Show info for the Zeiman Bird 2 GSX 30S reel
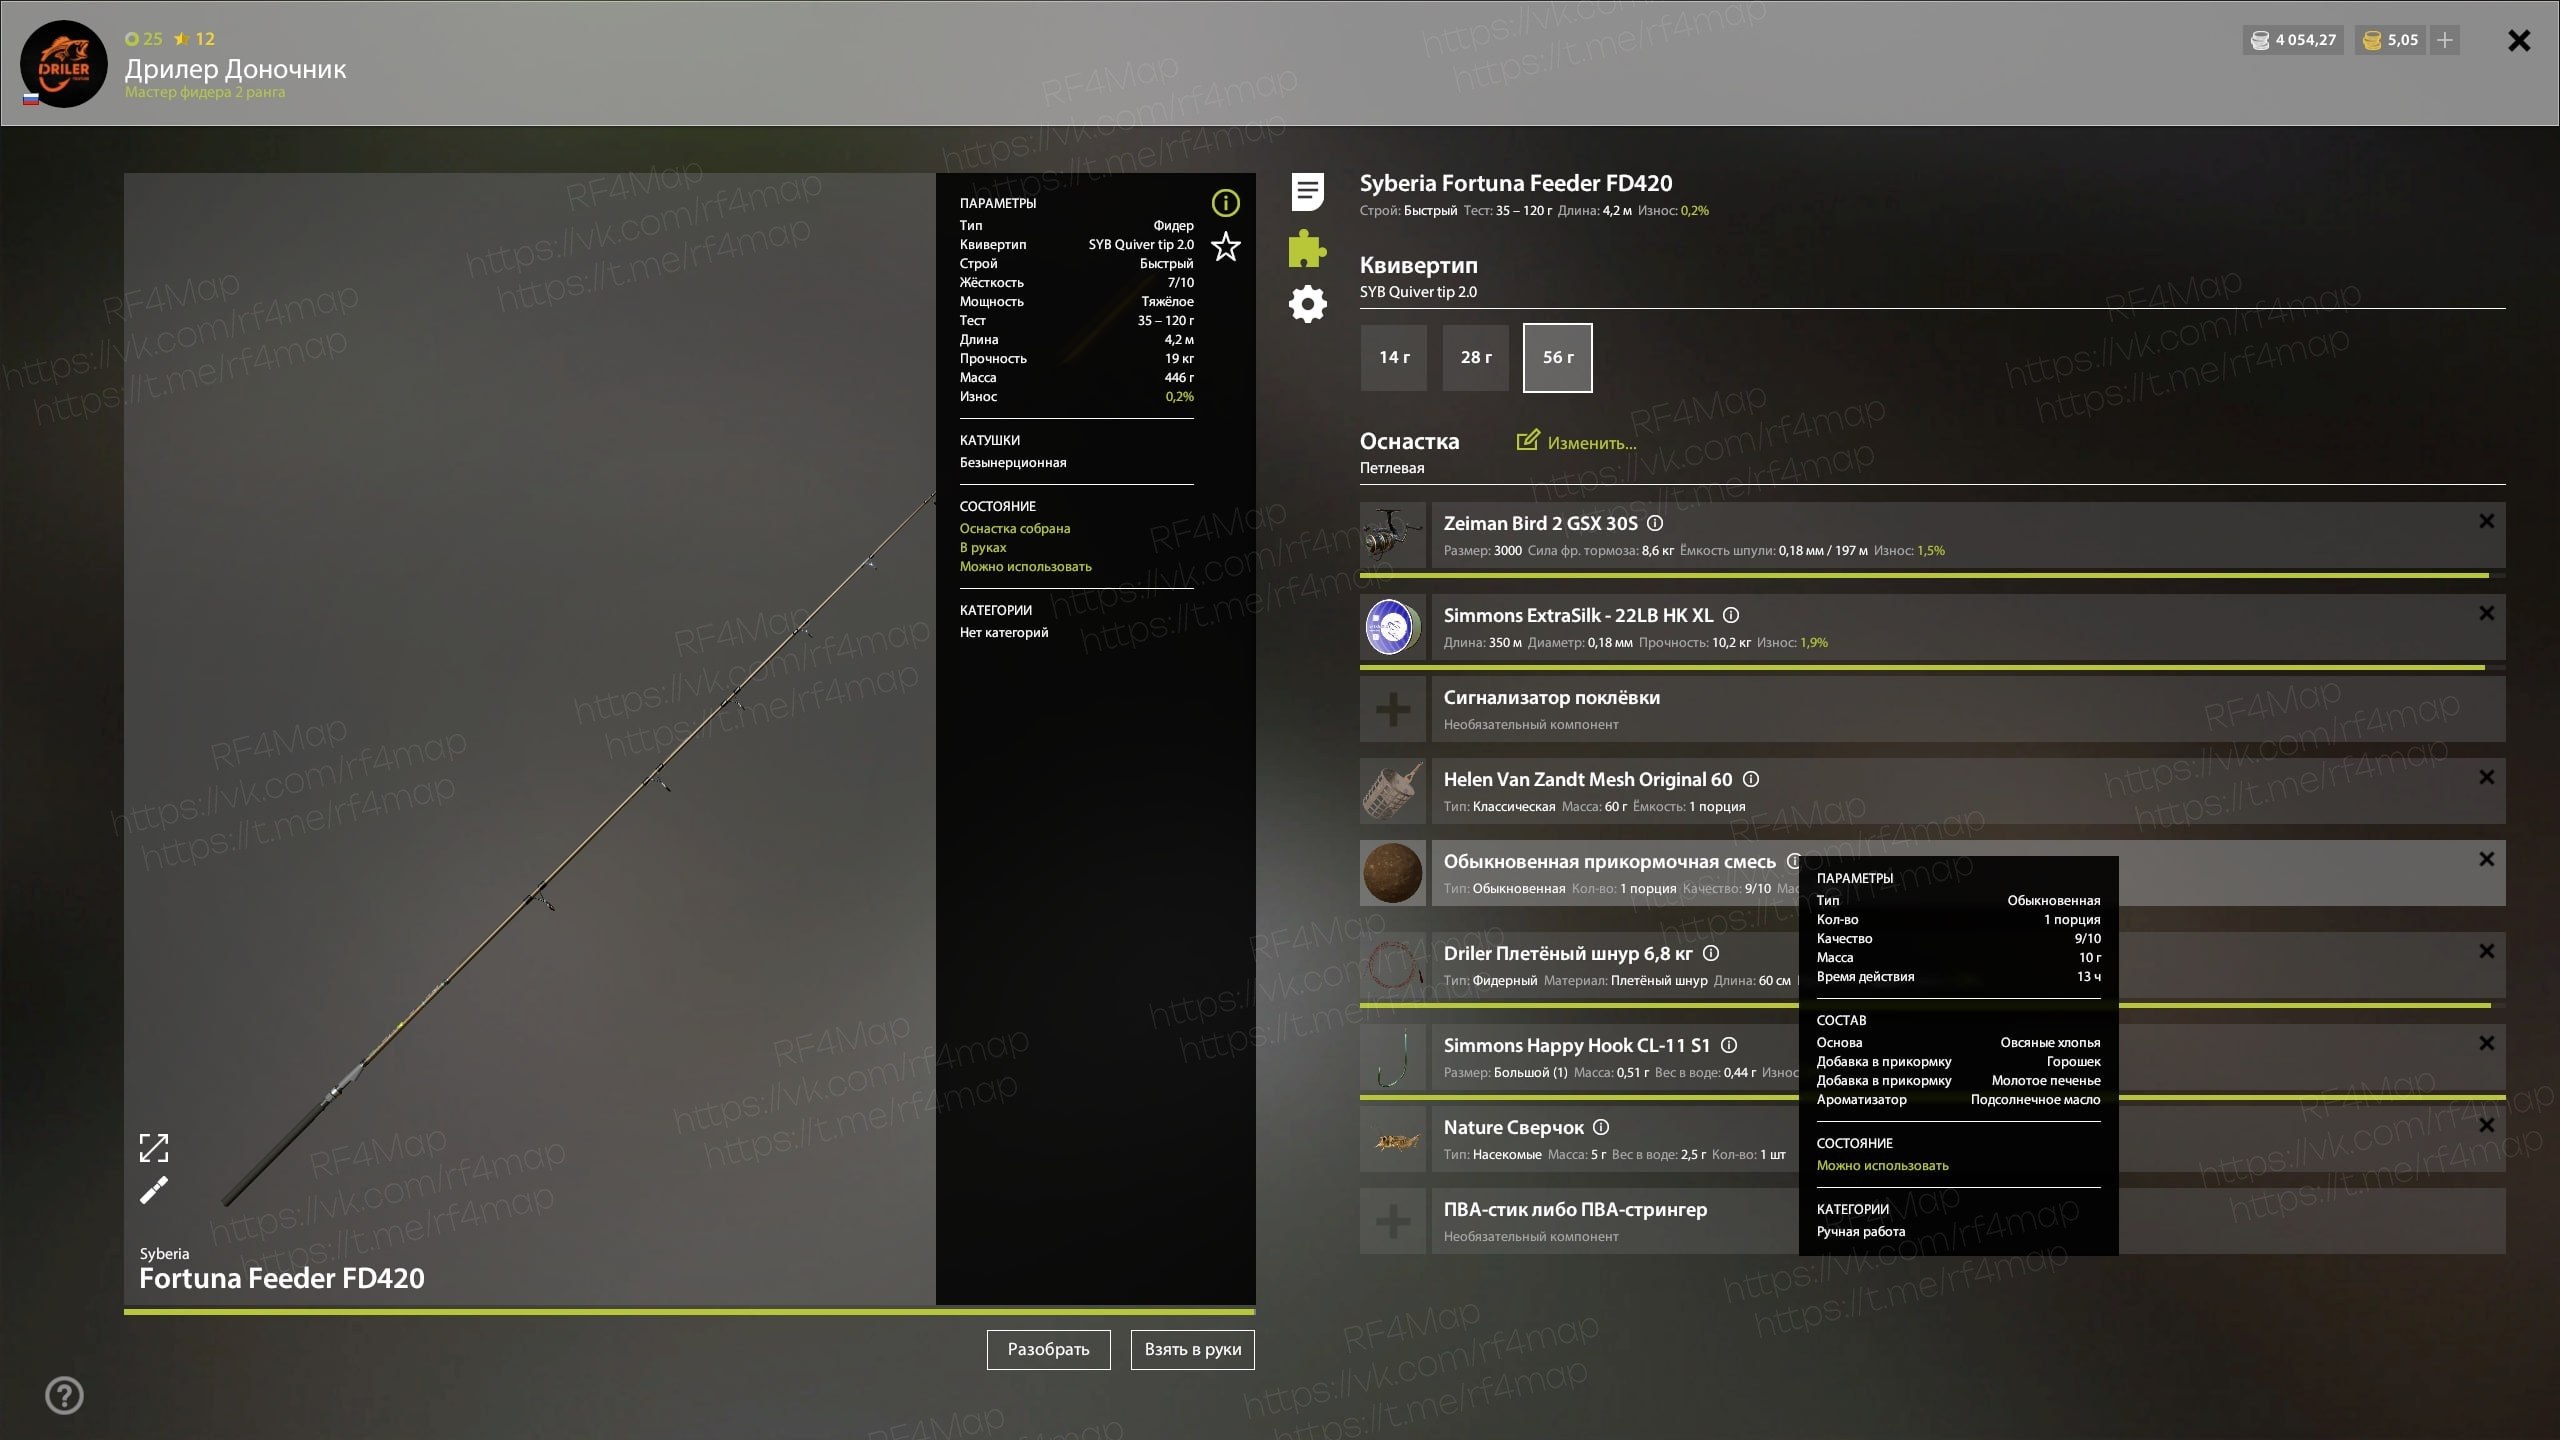This screenshot has height=1440, width=2560. pyautogui.click(x=1655, y=523)
